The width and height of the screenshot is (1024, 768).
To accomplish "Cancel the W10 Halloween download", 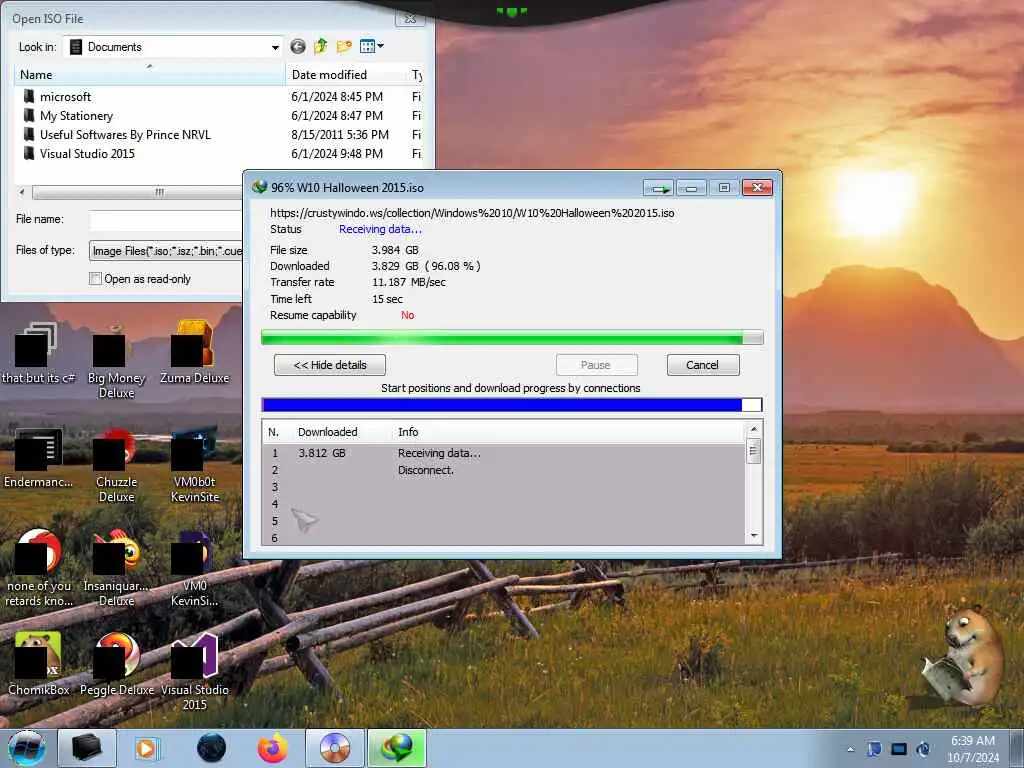I will (703, 365).
